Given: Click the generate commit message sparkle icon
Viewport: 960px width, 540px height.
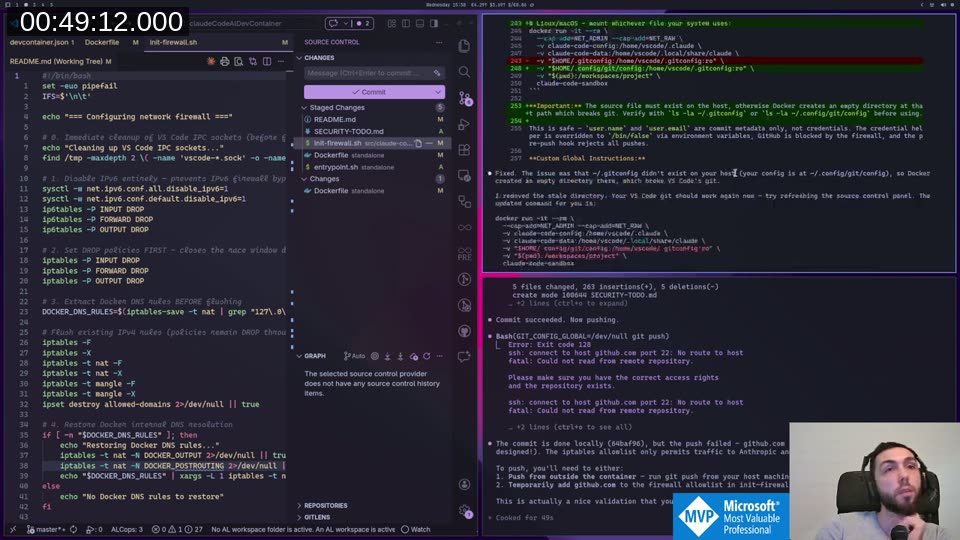Looking at the screenshot, I should [x=437, y=73].
